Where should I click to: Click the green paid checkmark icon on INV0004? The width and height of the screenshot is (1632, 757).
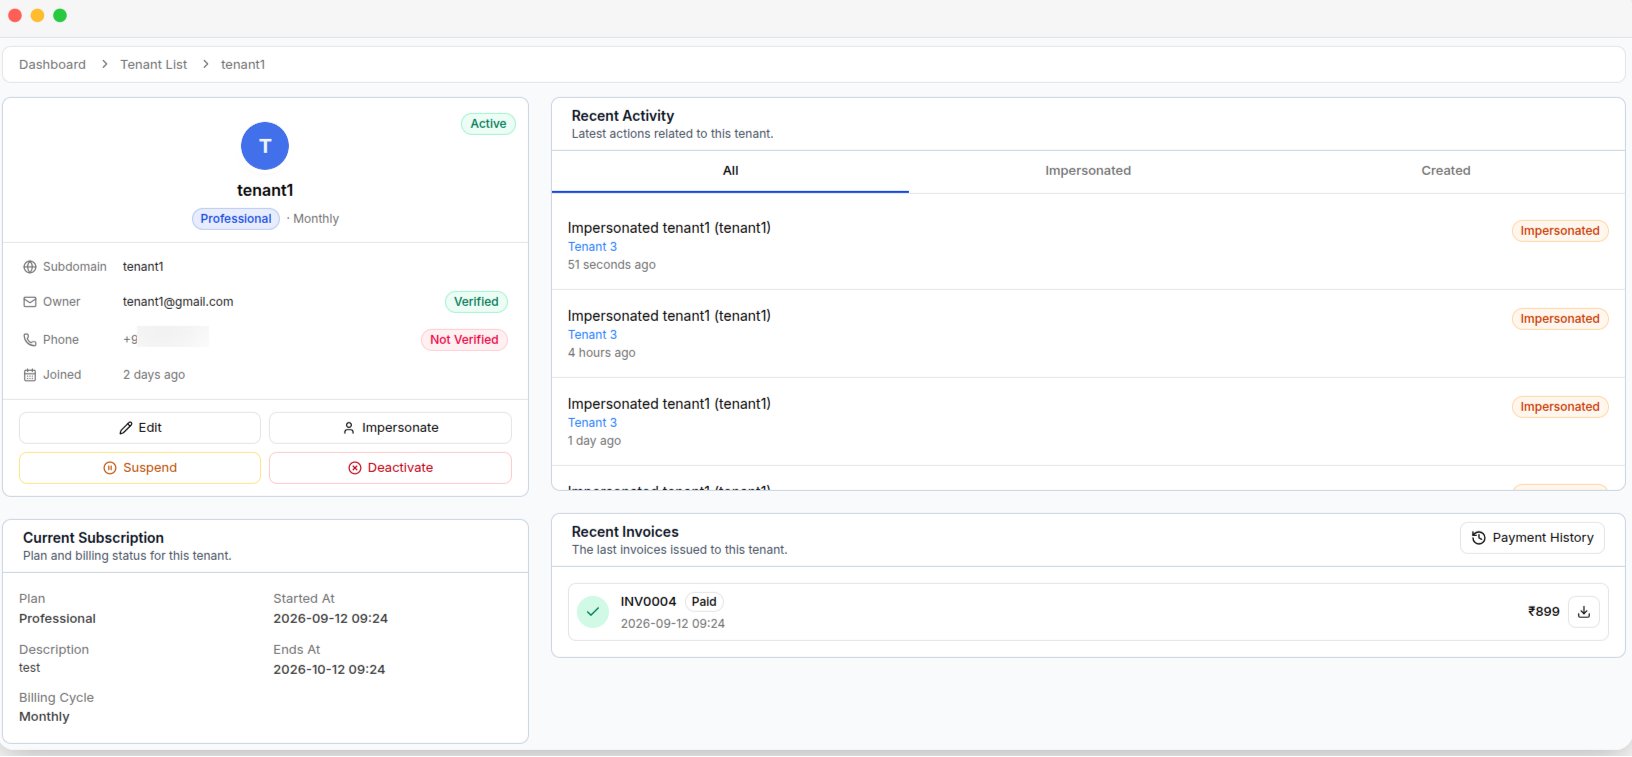coord(593,612)
